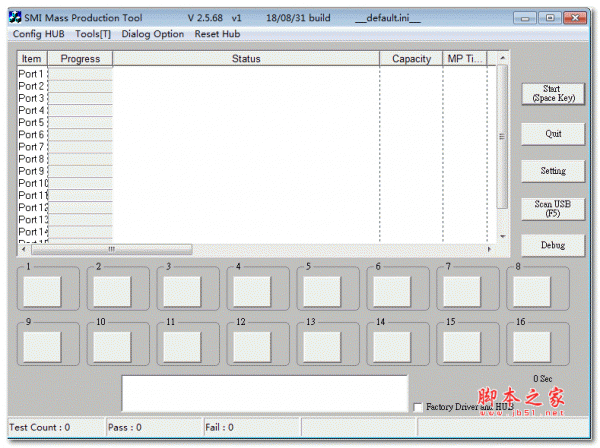This screenshot has width=600, height=448.
Task: Click the Item column header
Action: coord(32,59)
